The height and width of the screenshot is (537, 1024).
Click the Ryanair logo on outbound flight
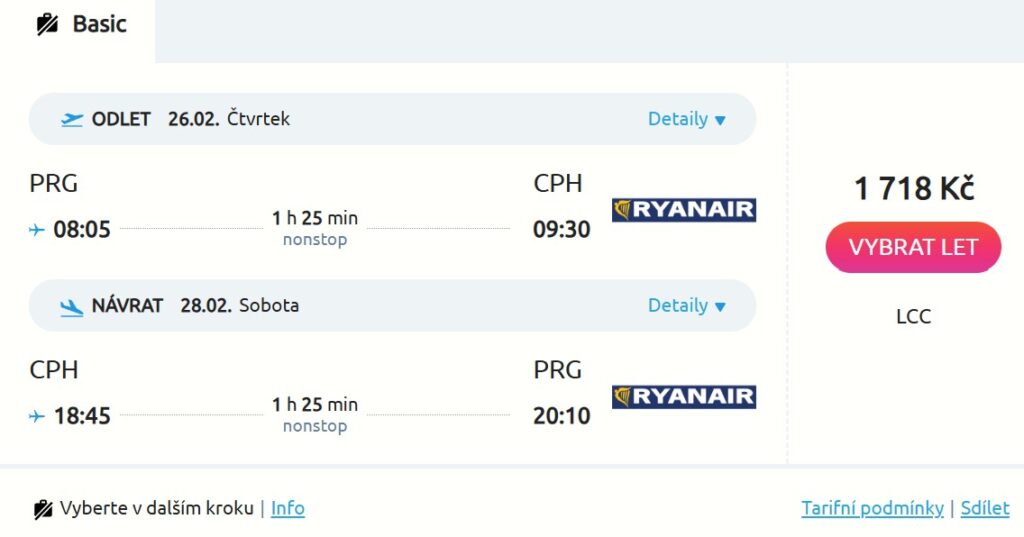(x=684, y=210)
